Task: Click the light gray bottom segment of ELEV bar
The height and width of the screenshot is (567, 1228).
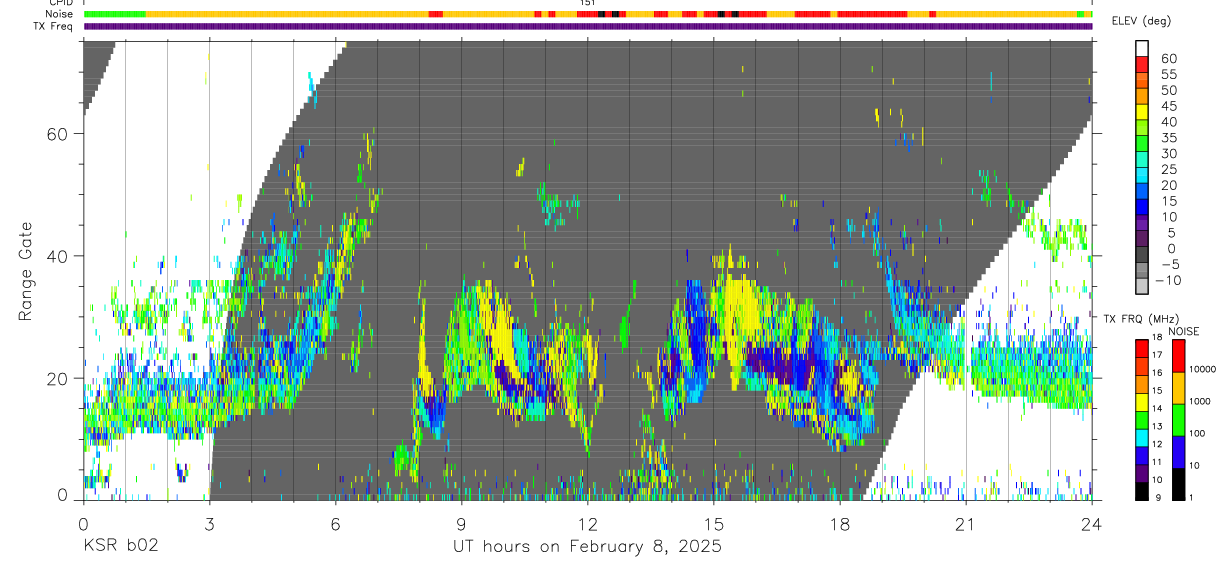Action: tap(1142, 288)
